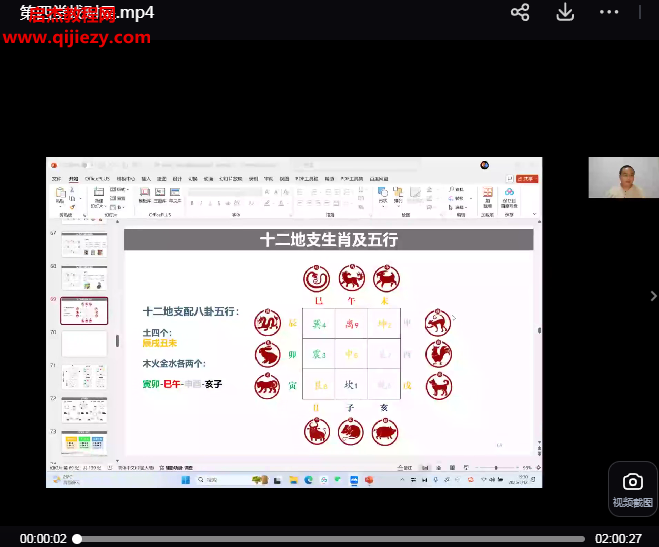Viewport: 659px width, 547px height.
Task: Select the rooster zodiac icon beside 酉
Action: [x=436, y=355]
